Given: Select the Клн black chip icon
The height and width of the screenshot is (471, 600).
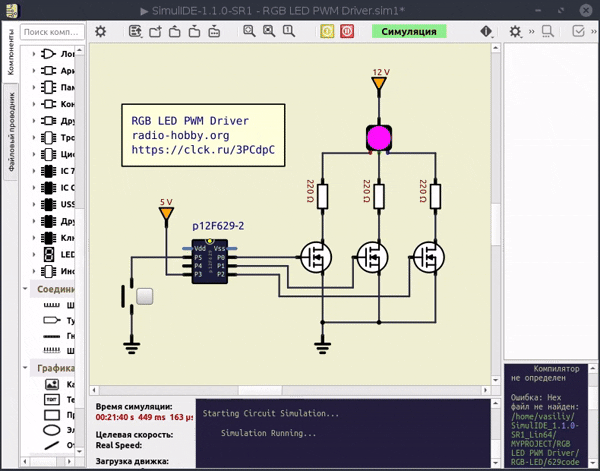Looking at the screenshot, I should 49,238.
